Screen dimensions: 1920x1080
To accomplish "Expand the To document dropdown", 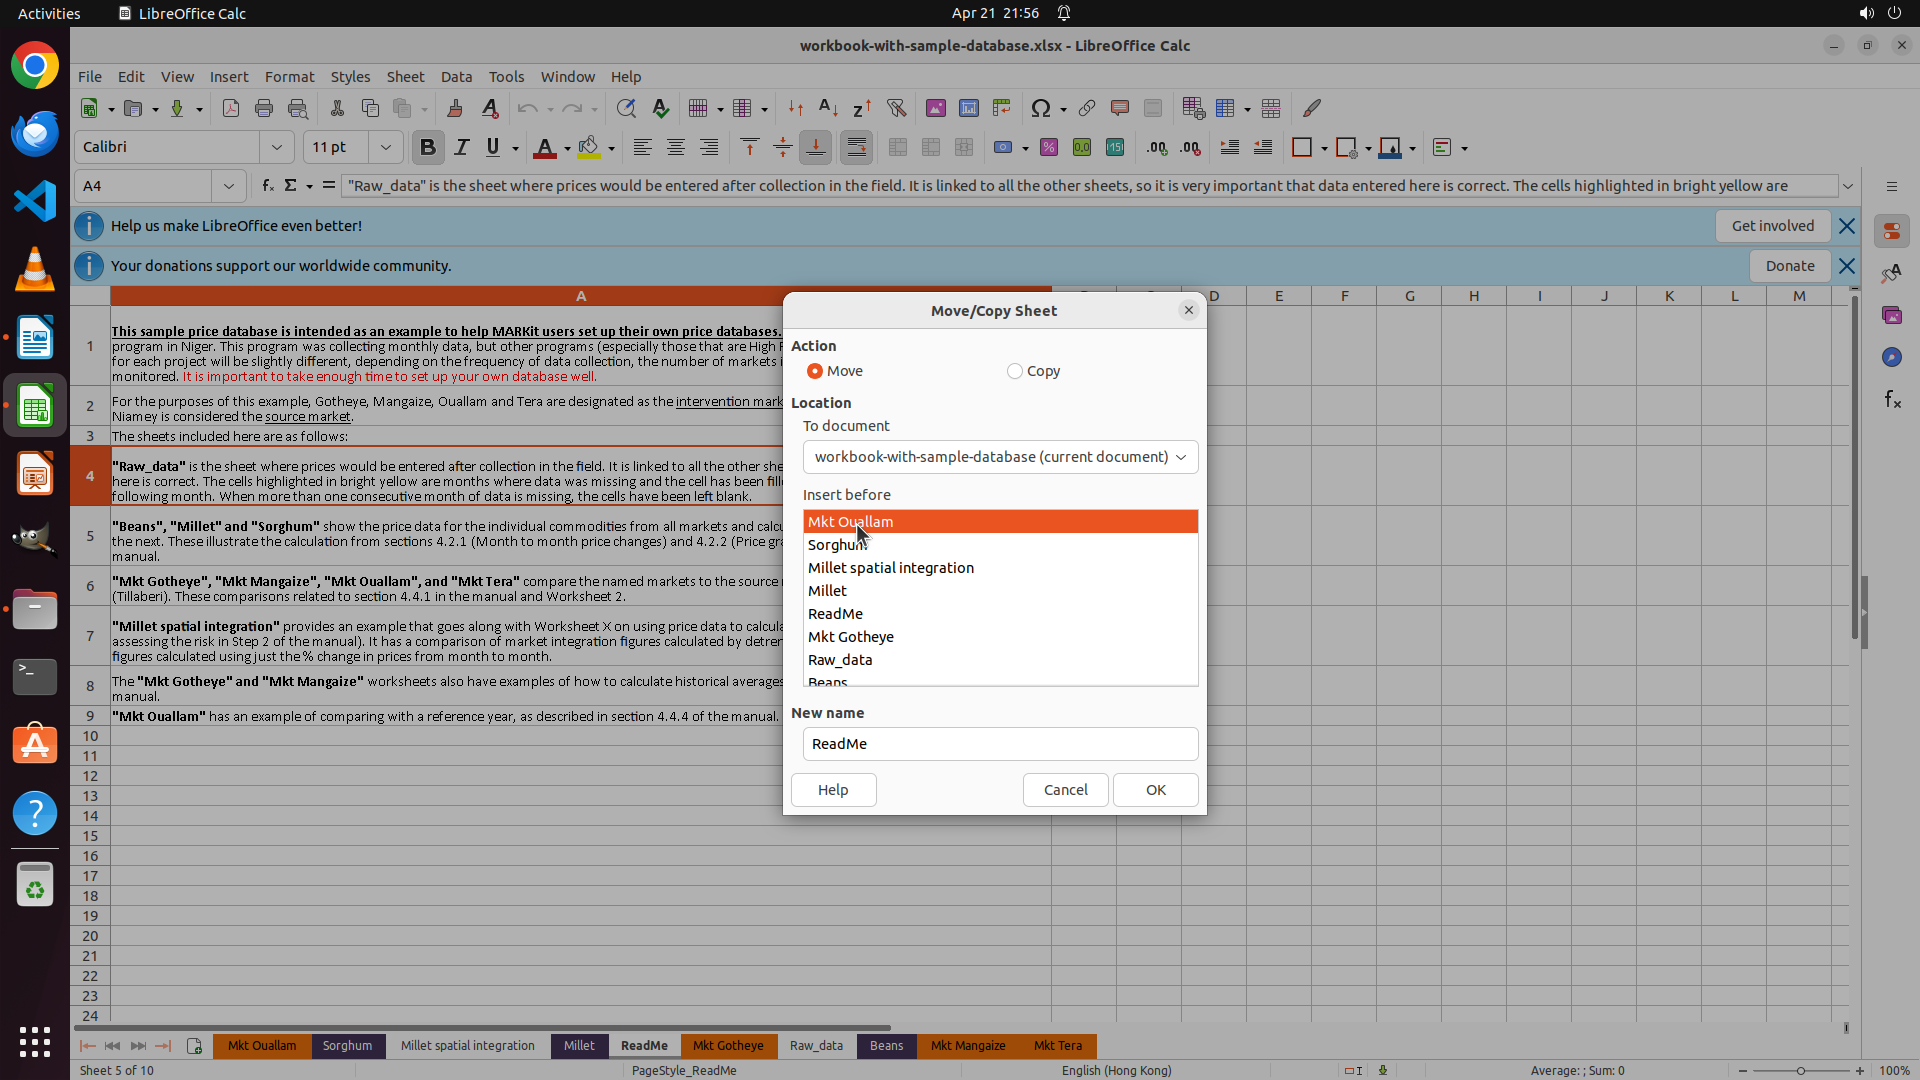I will (x=1000, y=457).
